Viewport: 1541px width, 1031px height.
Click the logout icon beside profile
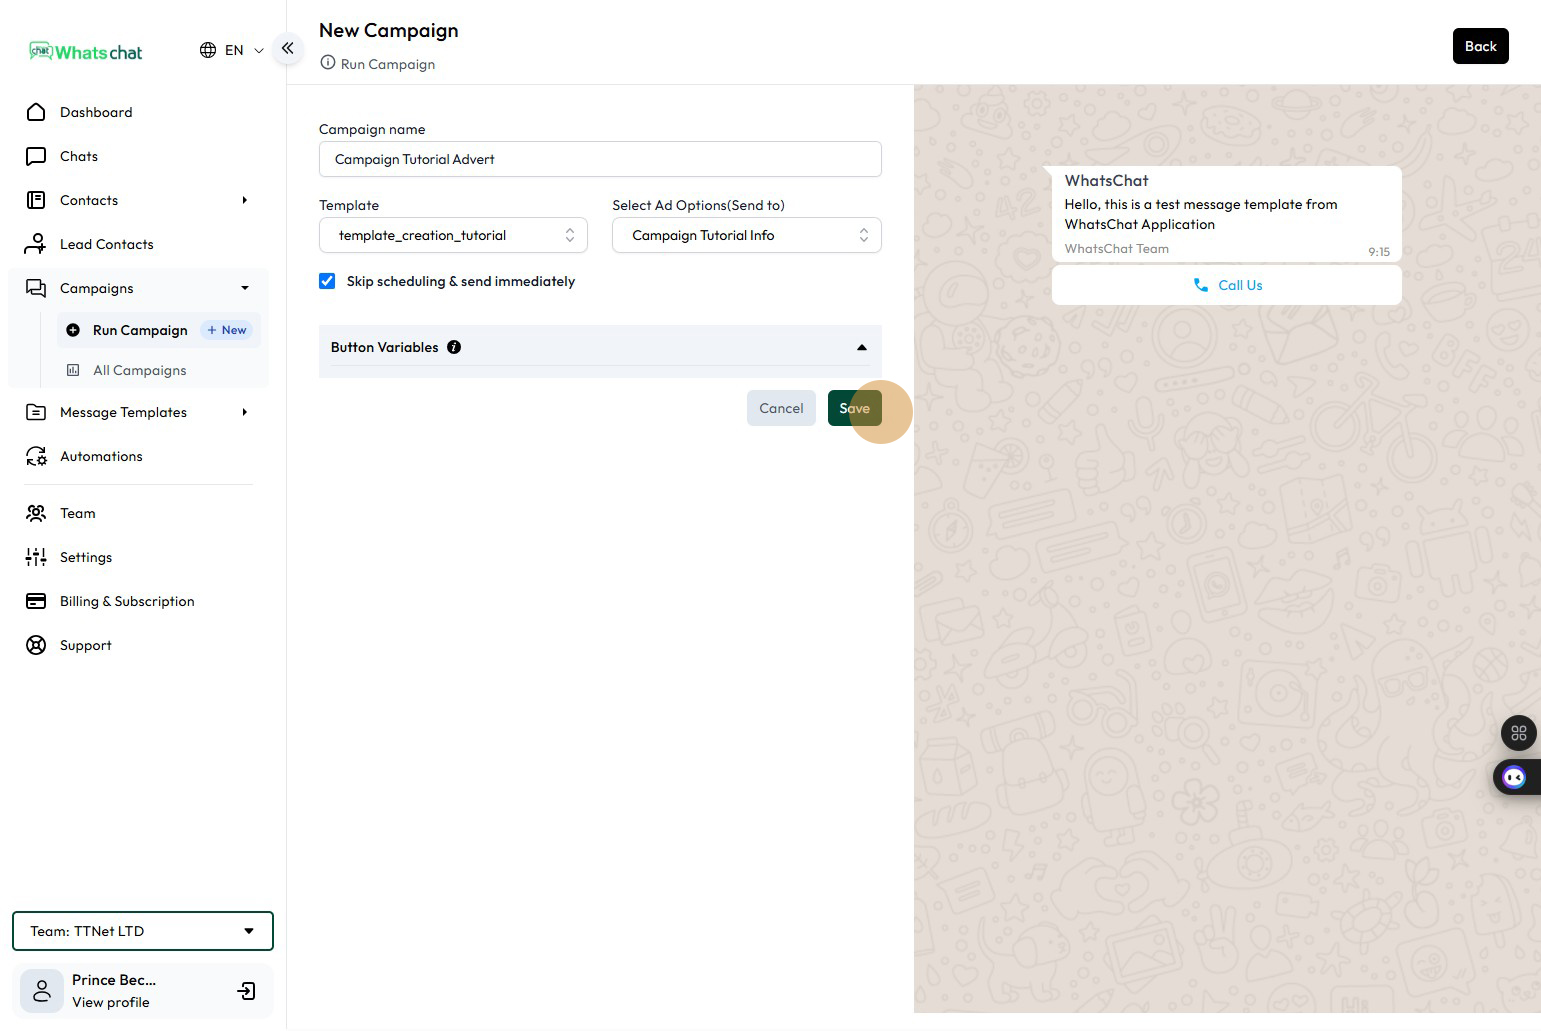tap(246, 991)
